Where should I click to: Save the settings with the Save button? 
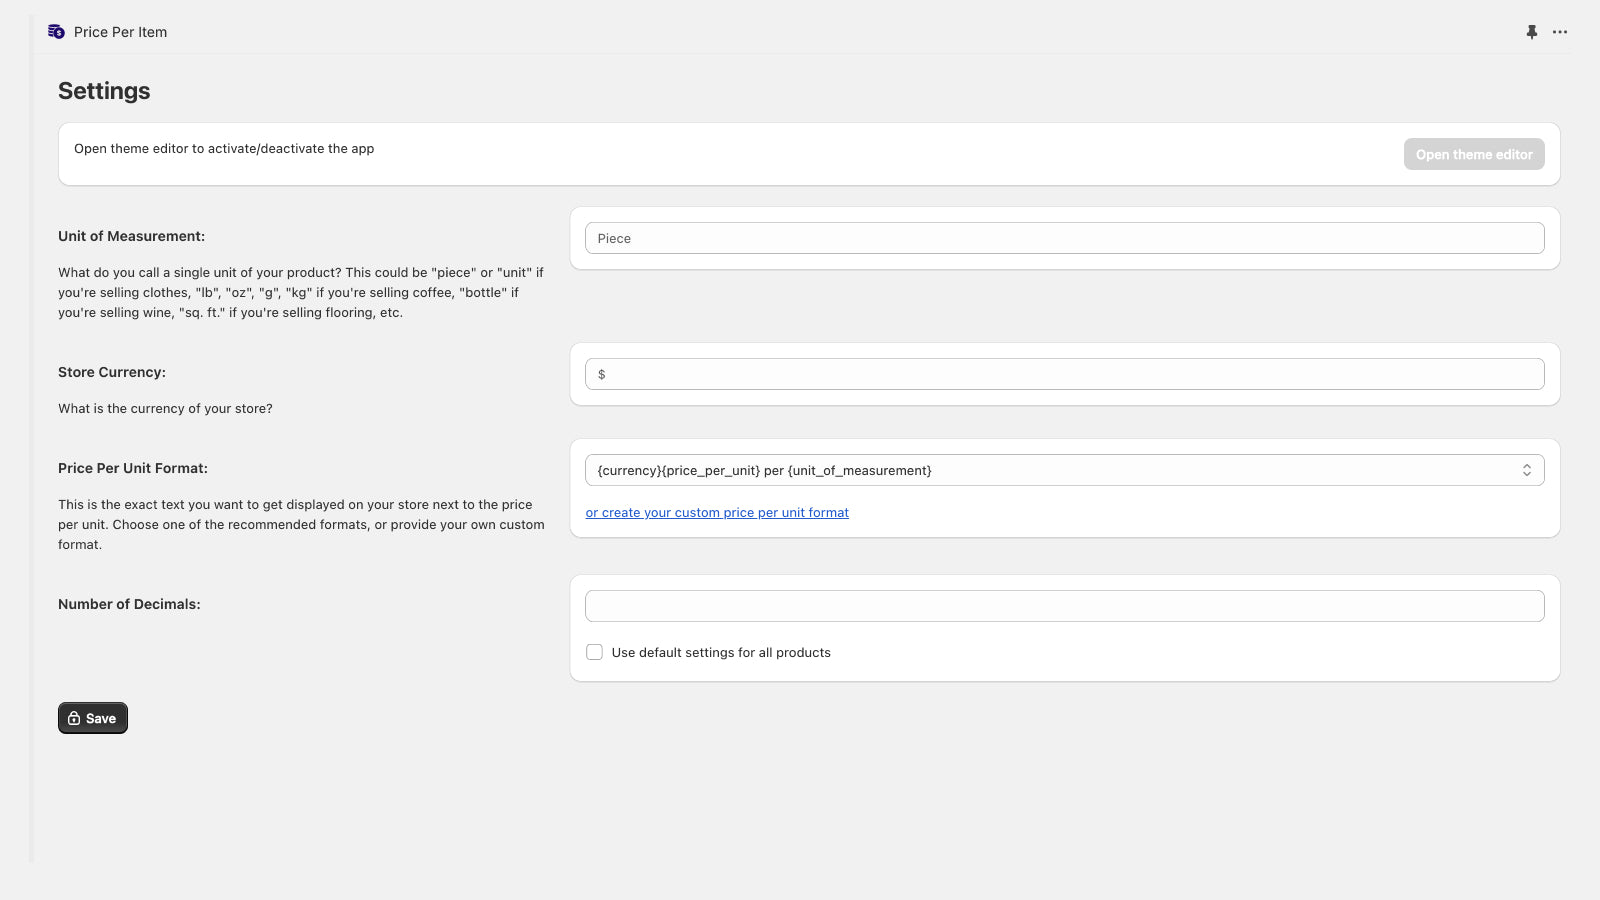93,718
